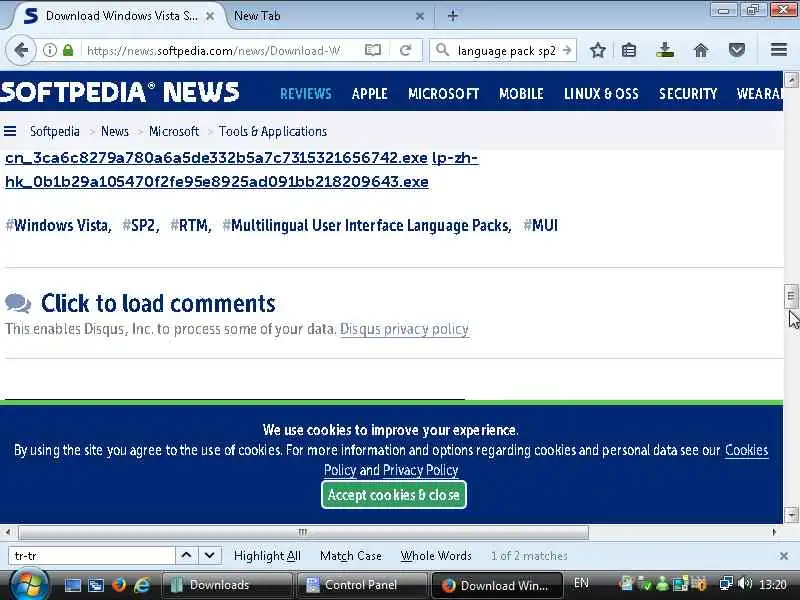Switch to Control Panel taskbar window
The height and width of the screenshot is (600, 800).
(362, 585)
